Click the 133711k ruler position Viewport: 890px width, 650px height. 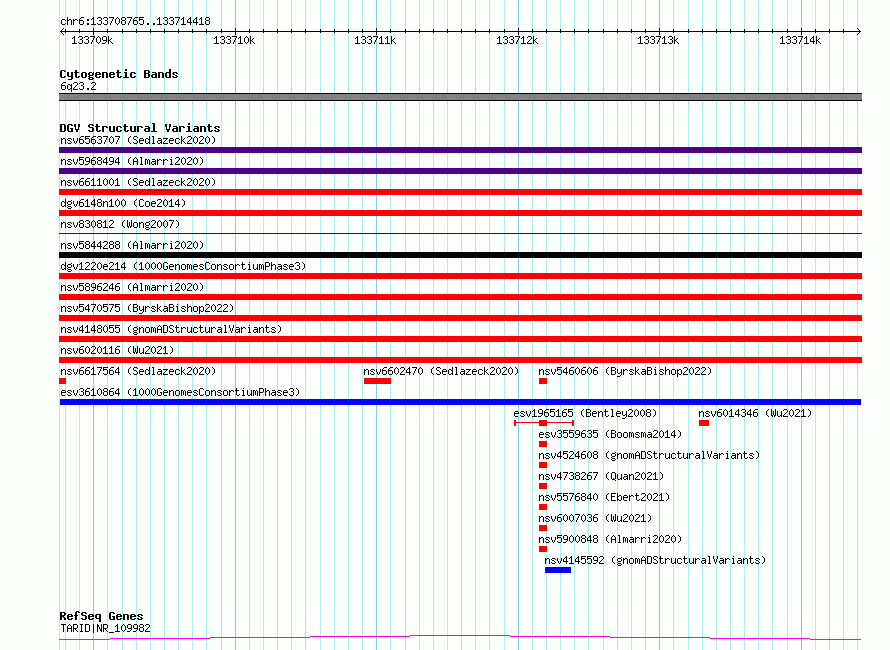(x=375, y=40)
